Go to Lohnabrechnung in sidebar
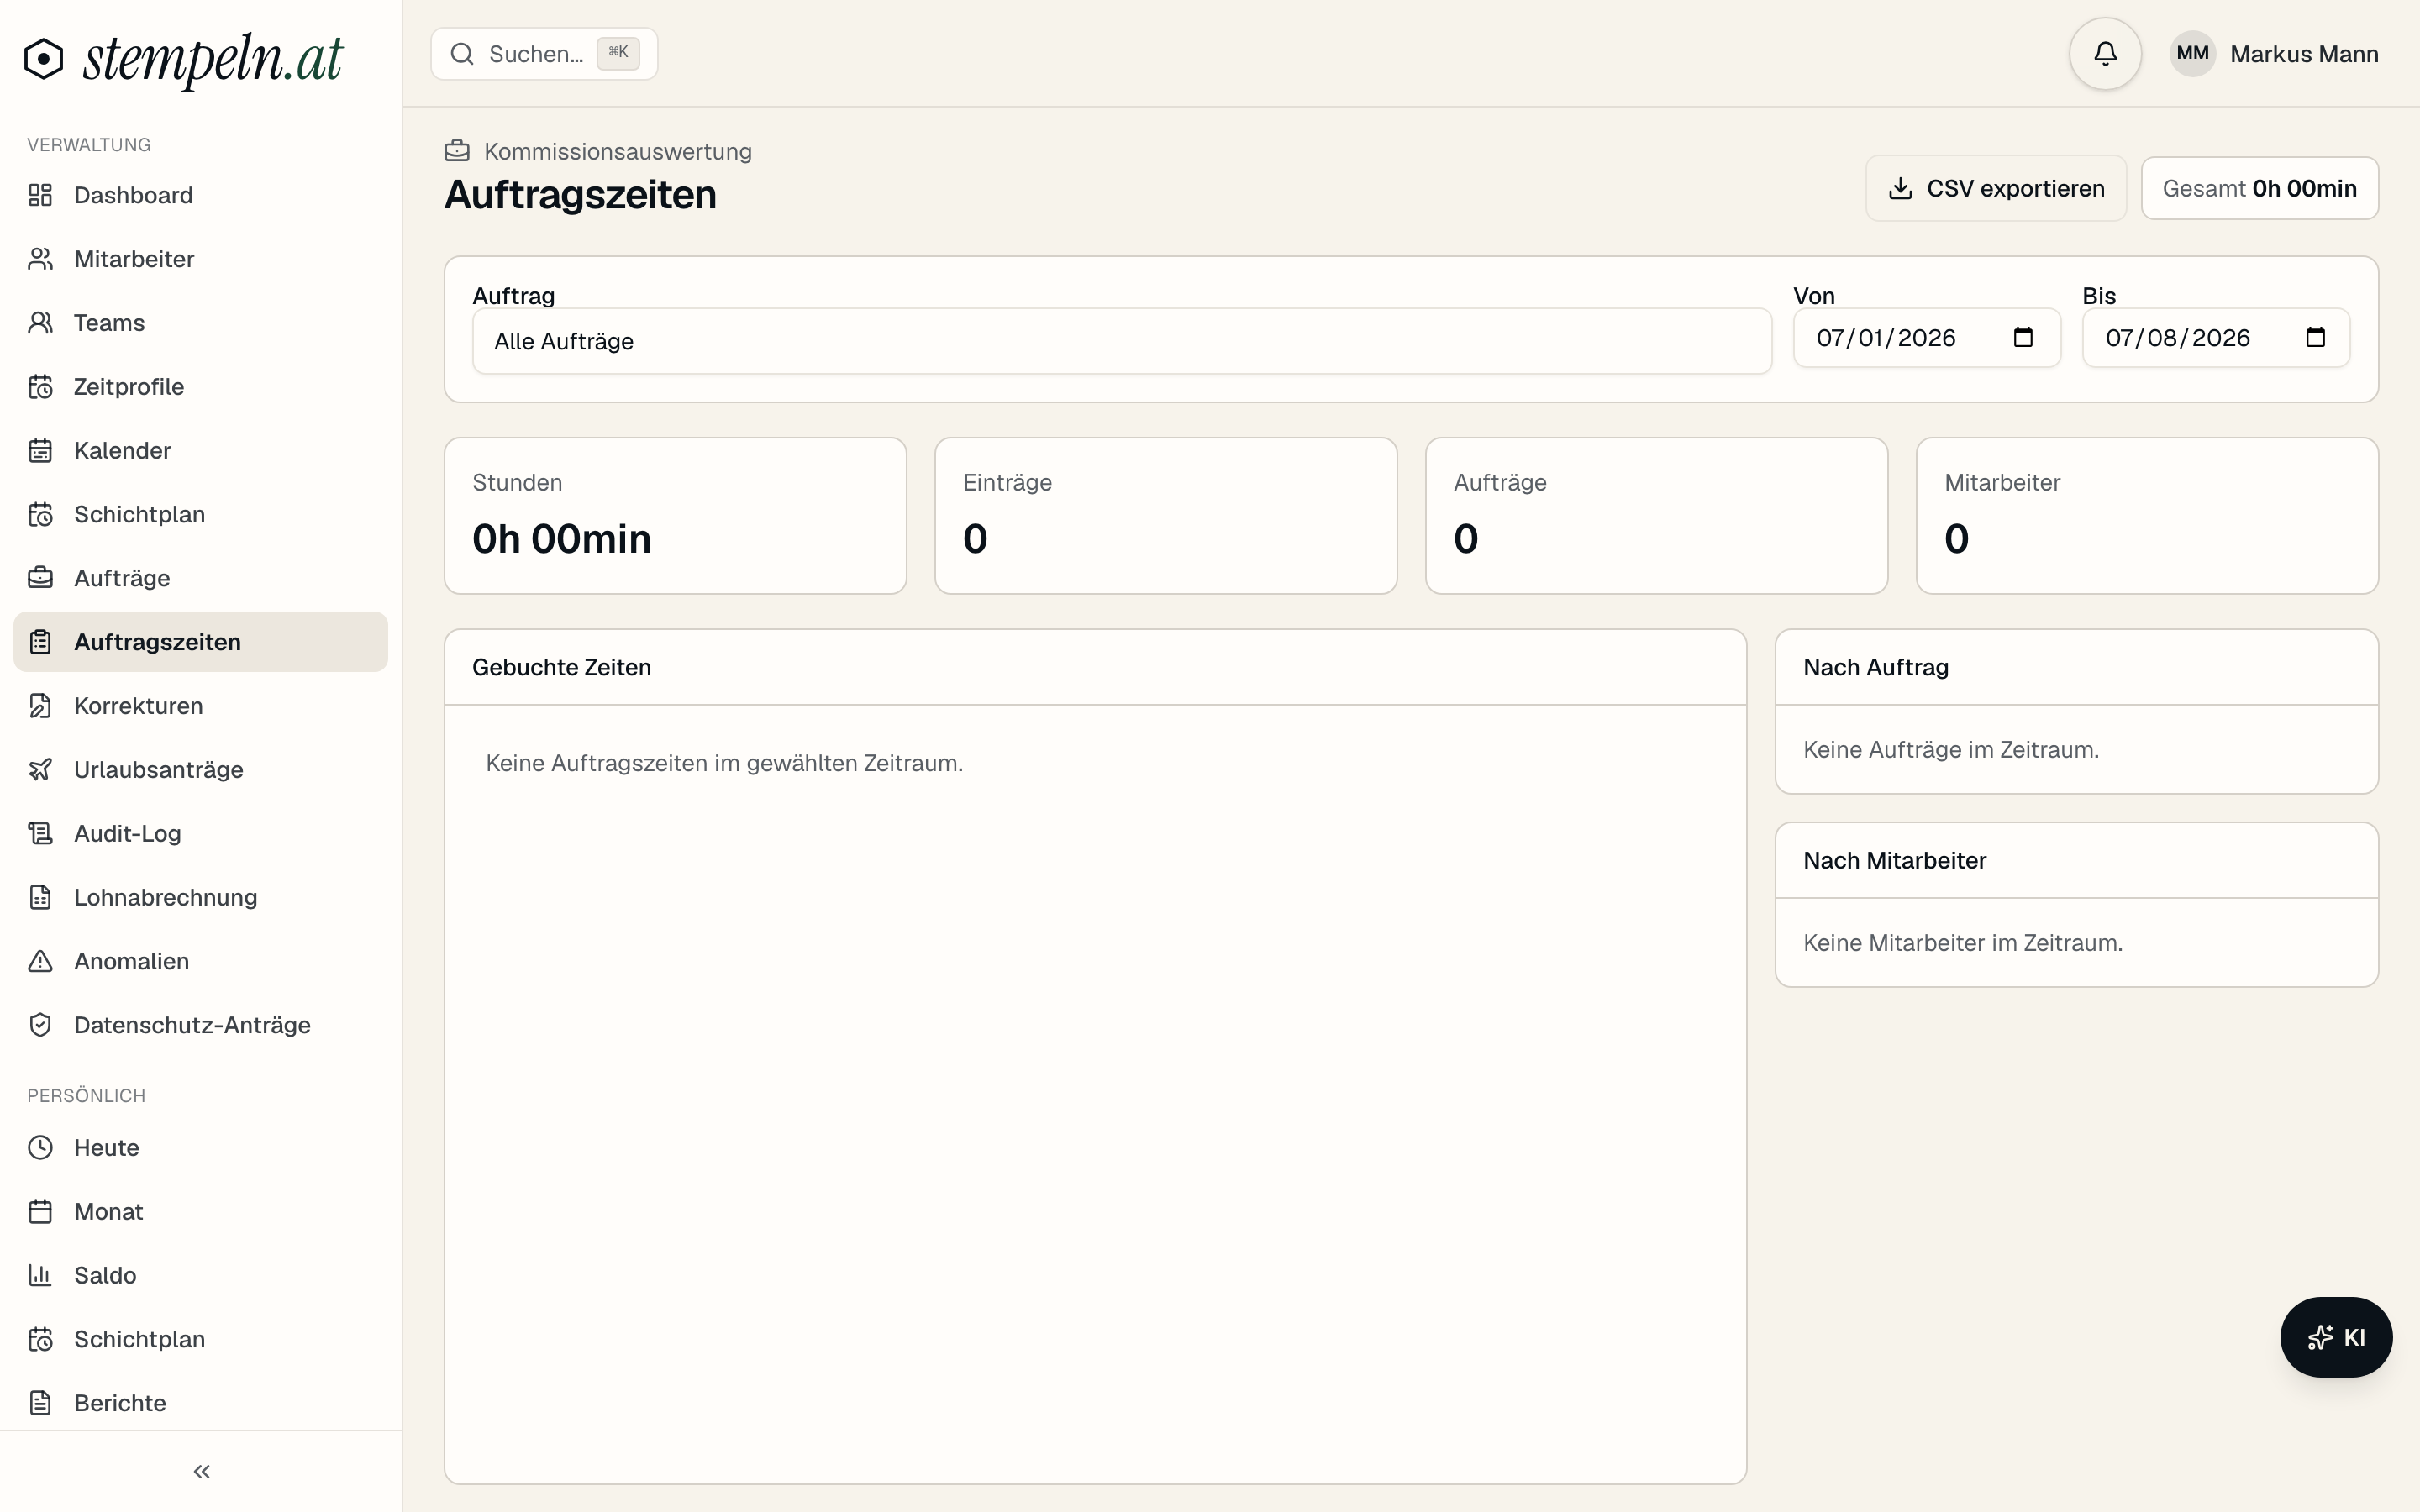This screenshot has width=2420, height=1512. (201, 898)
